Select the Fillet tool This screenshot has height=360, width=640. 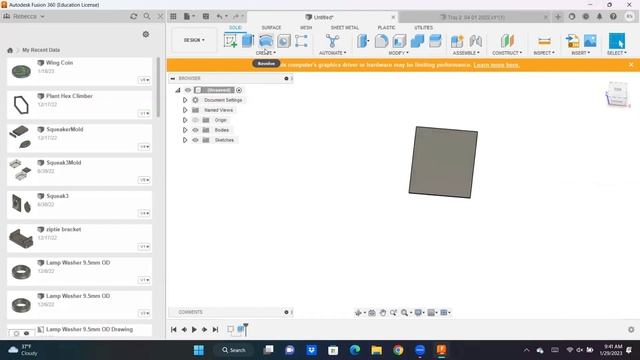(381, 41)
